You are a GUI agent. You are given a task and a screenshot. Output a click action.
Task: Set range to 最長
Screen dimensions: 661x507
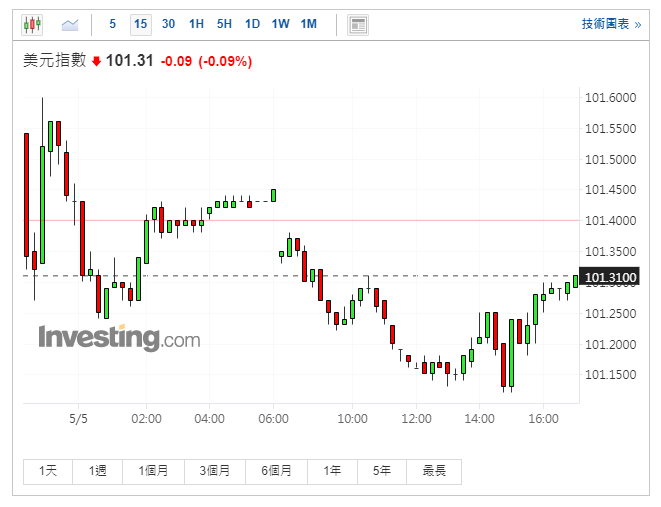[434, 471]
